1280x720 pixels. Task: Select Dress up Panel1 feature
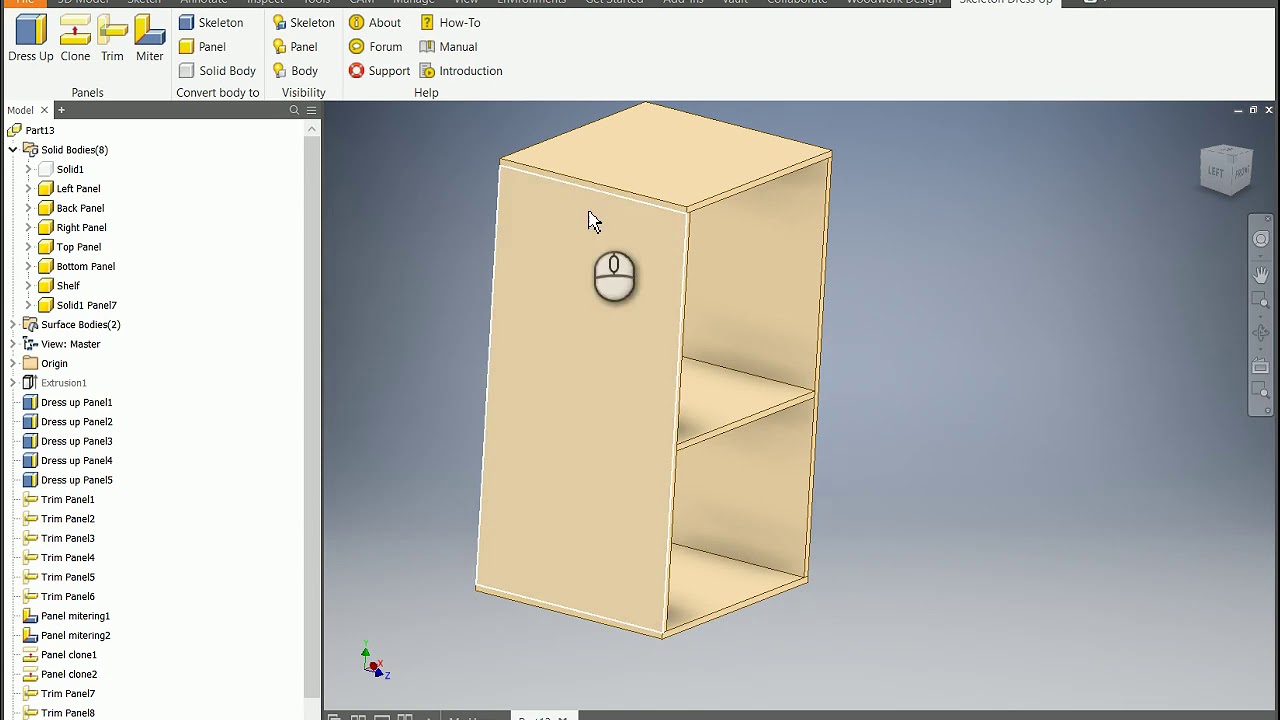[x=68, y=402]
